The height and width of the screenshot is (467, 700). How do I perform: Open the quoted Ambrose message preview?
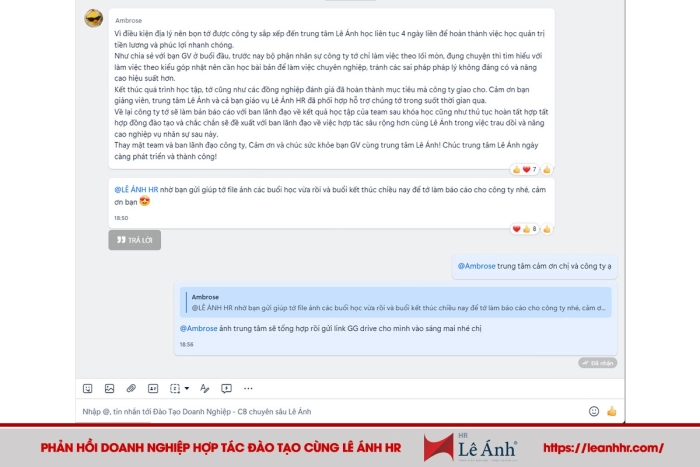[396, 302]
